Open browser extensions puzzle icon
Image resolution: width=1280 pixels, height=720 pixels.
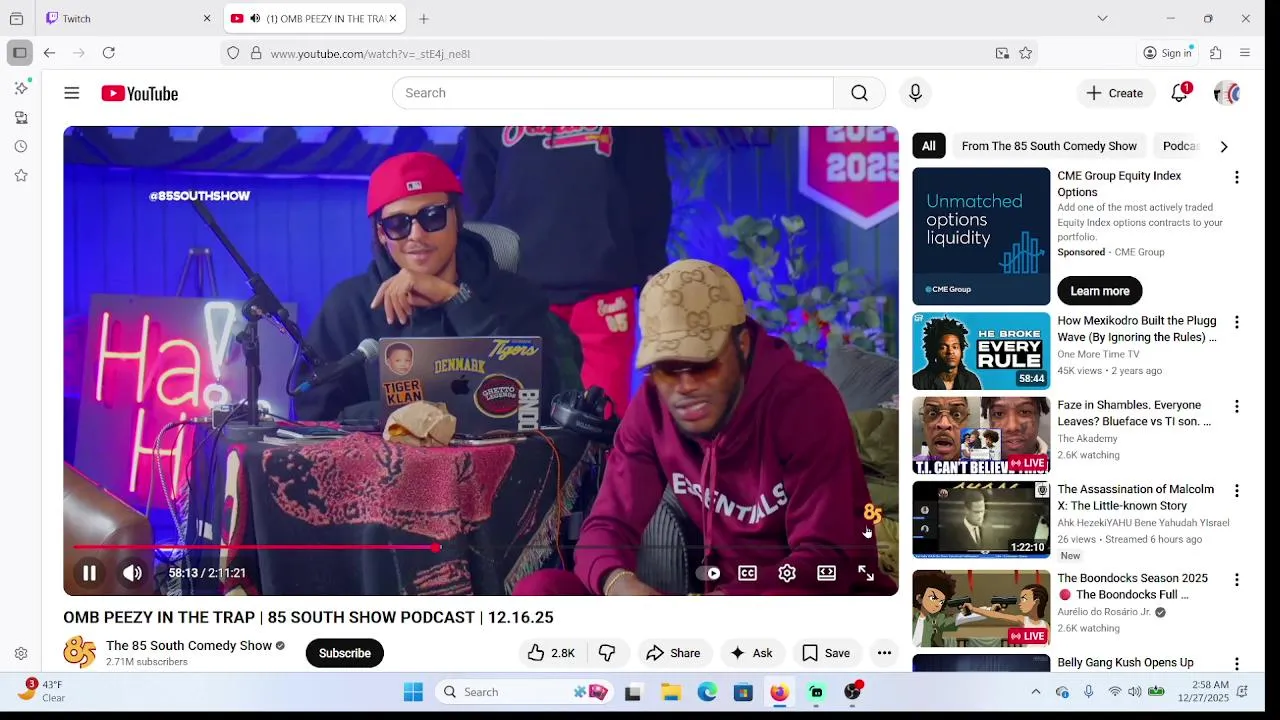coord(1216,53)
